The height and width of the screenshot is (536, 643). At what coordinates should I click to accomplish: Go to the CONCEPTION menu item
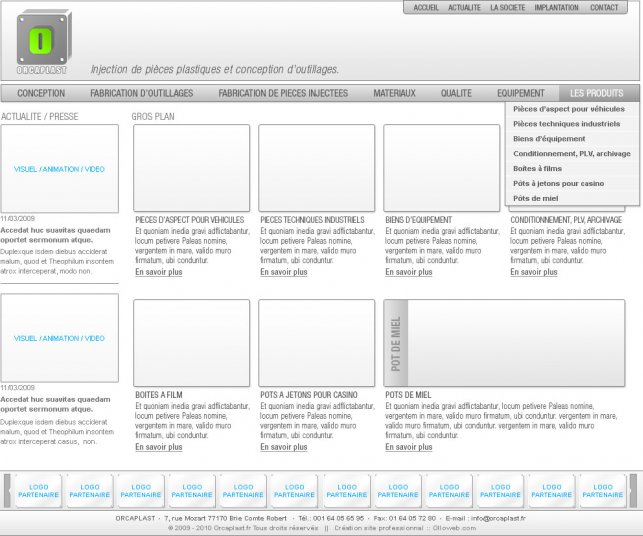41,93
